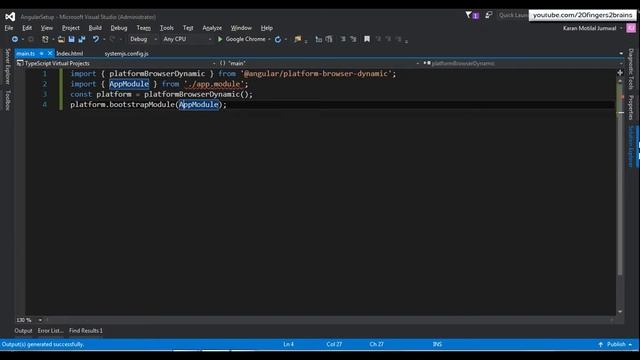
Task: Click the decrease indent toolbar icon
Action: point(318,39)
